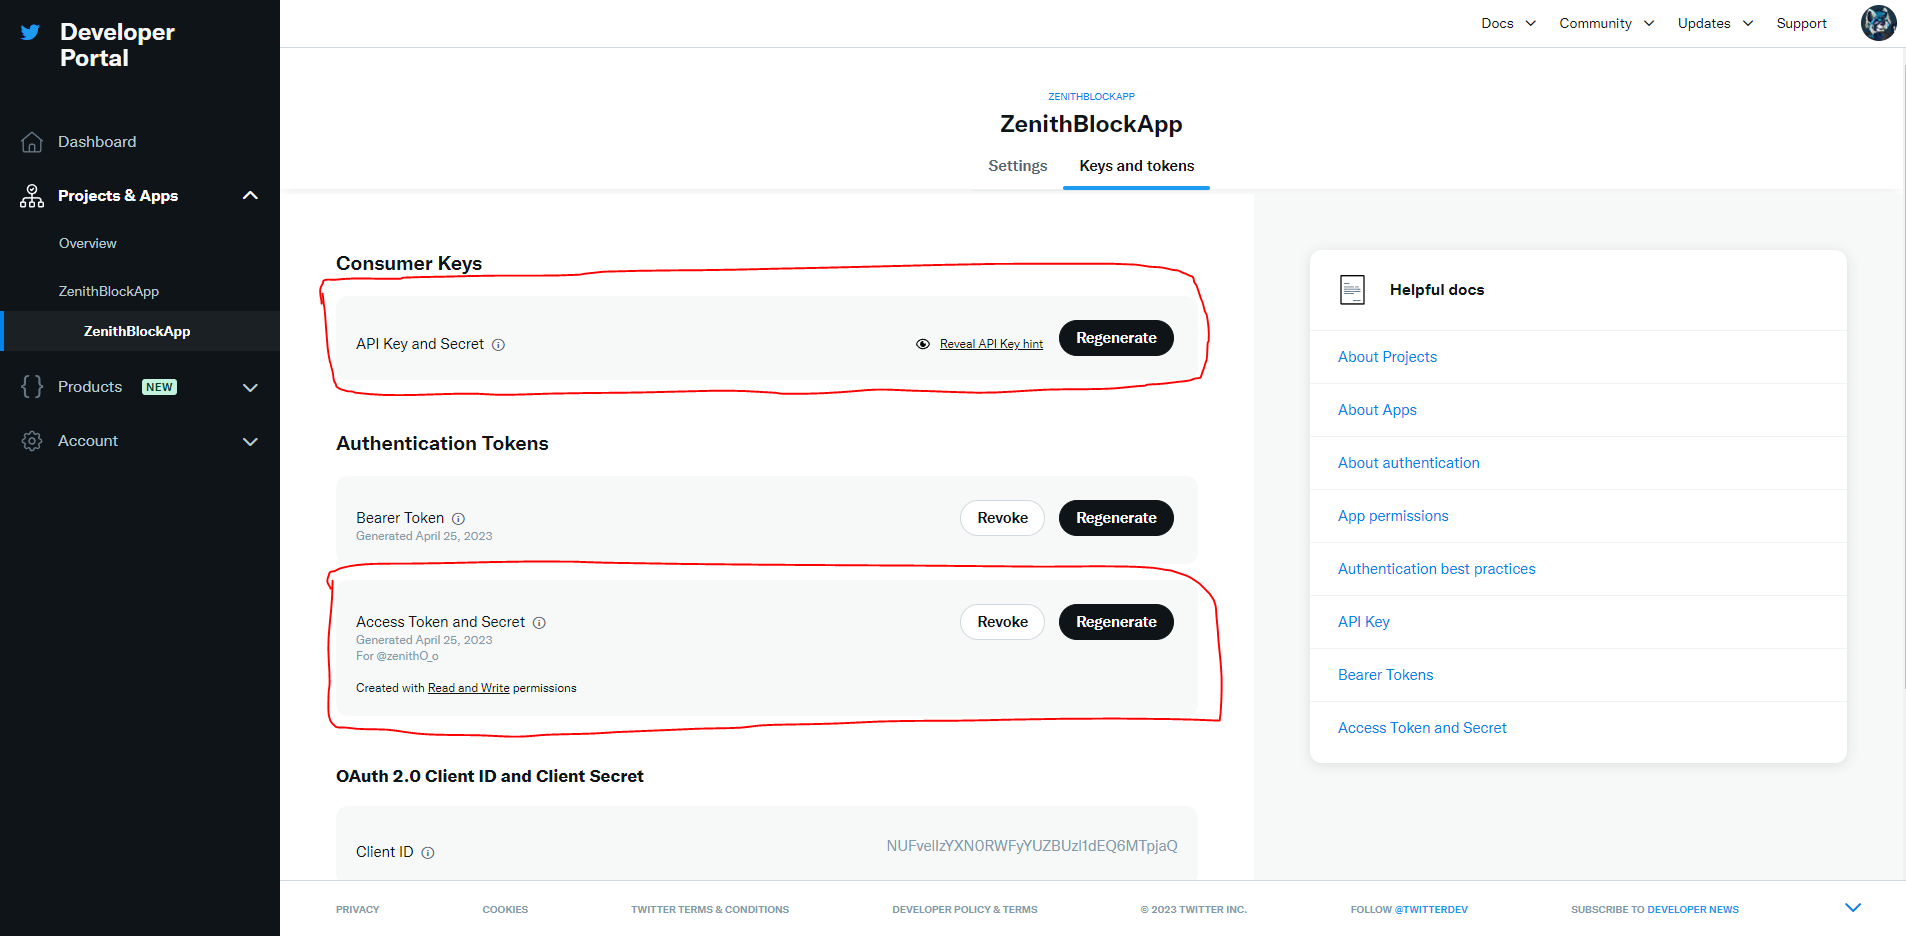1906x936 pixels.
Task: Click the NEW badge next to Products
Action: (159, 387)
